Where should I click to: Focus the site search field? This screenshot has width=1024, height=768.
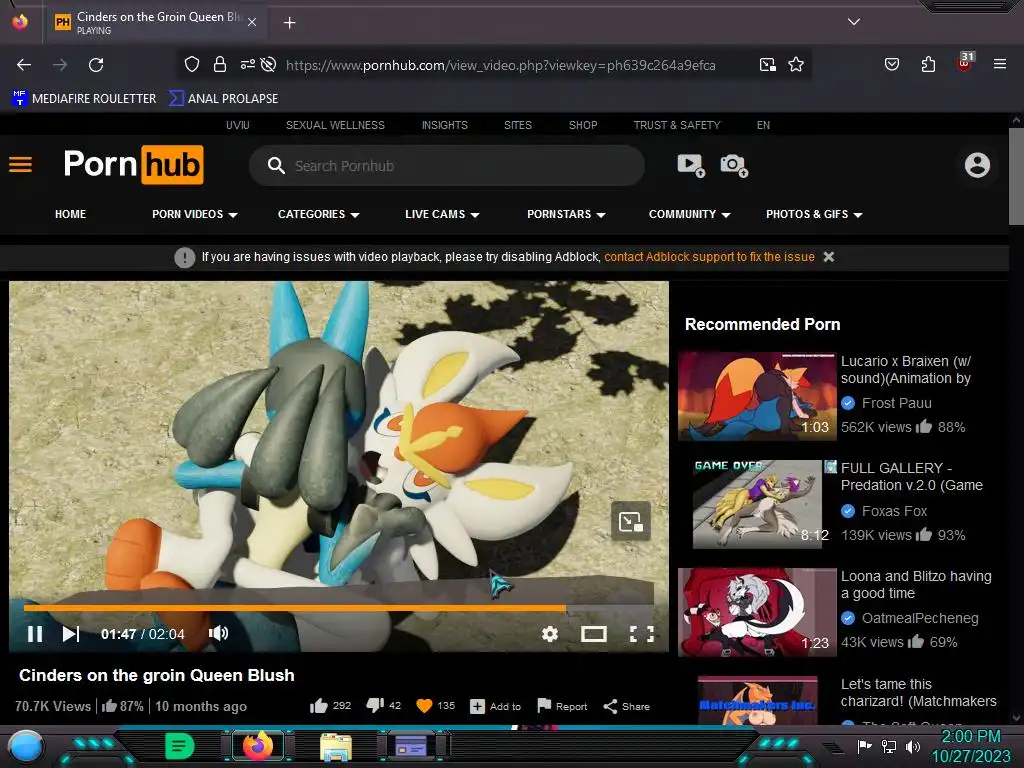pos(447,165)
